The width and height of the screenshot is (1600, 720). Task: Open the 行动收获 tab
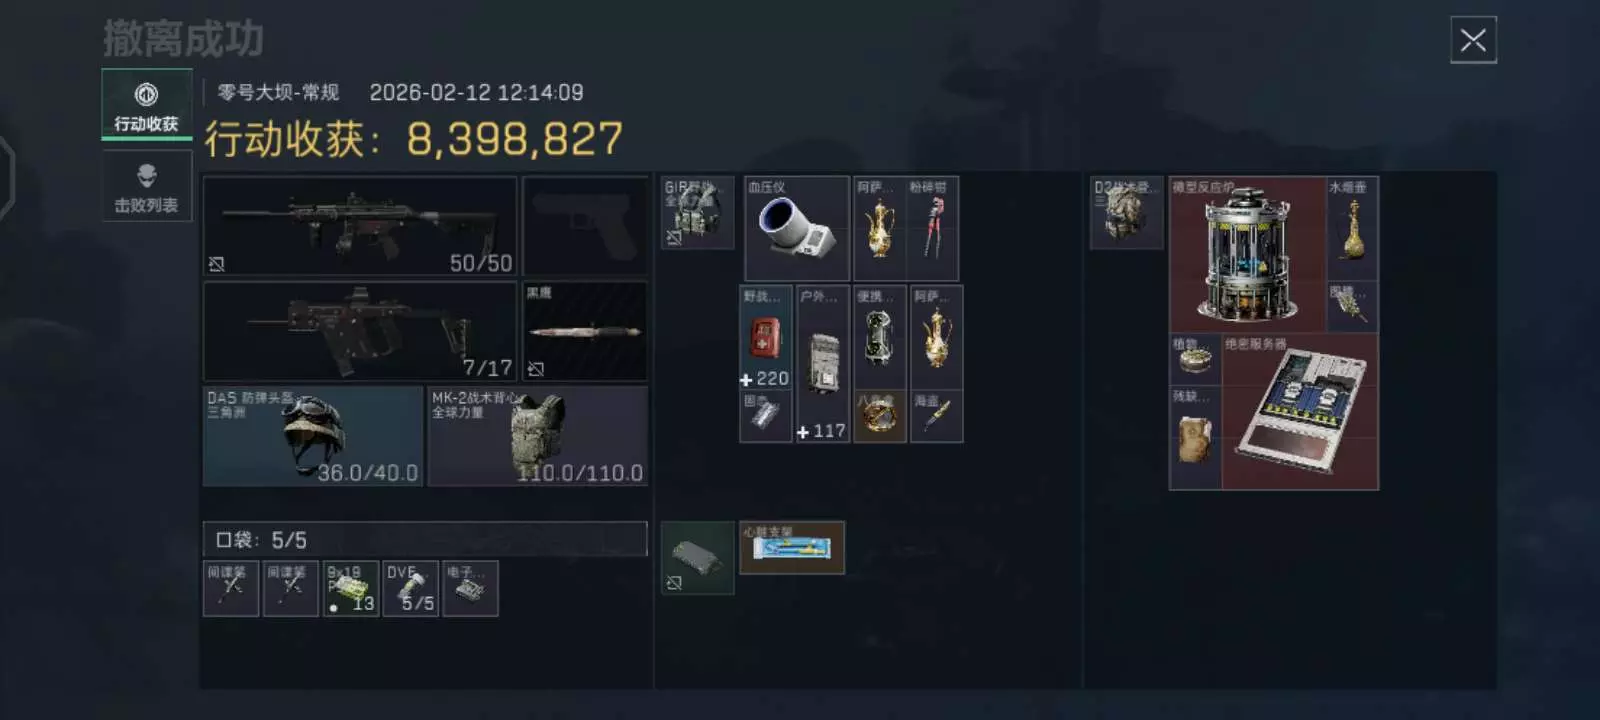point(146,104)
